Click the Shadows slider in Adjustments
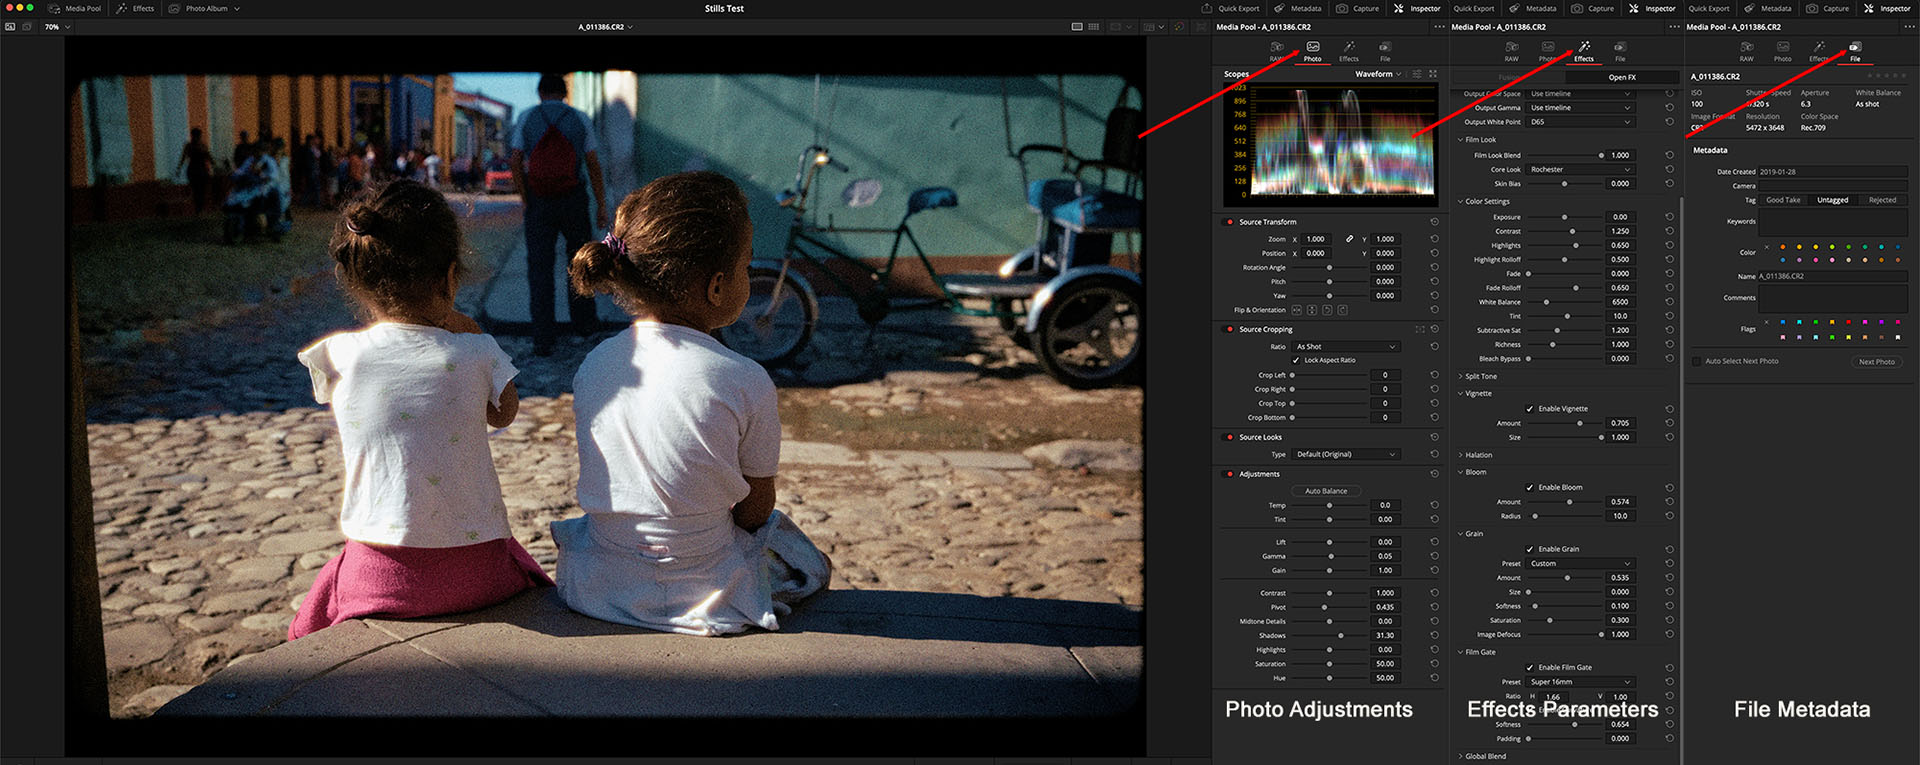Viewport: 1920px width, 765px height. (x=1329, y=635)
